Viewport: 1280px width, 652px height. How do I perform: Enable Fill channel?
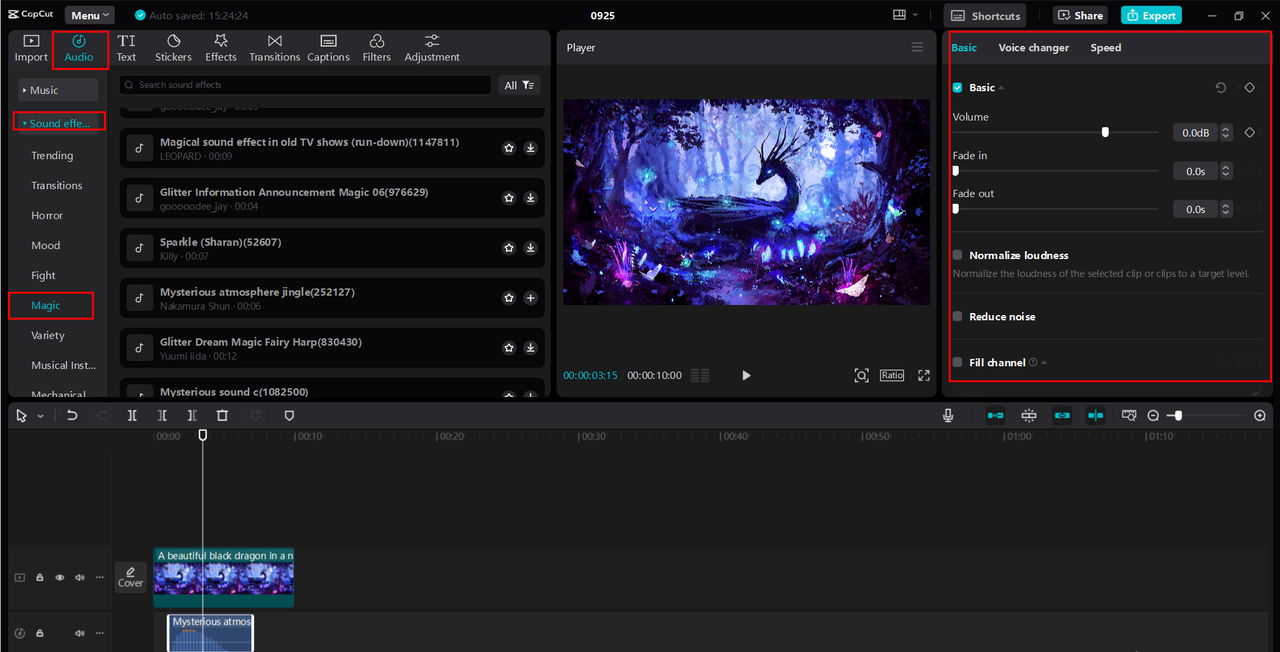tap(957, 362)
